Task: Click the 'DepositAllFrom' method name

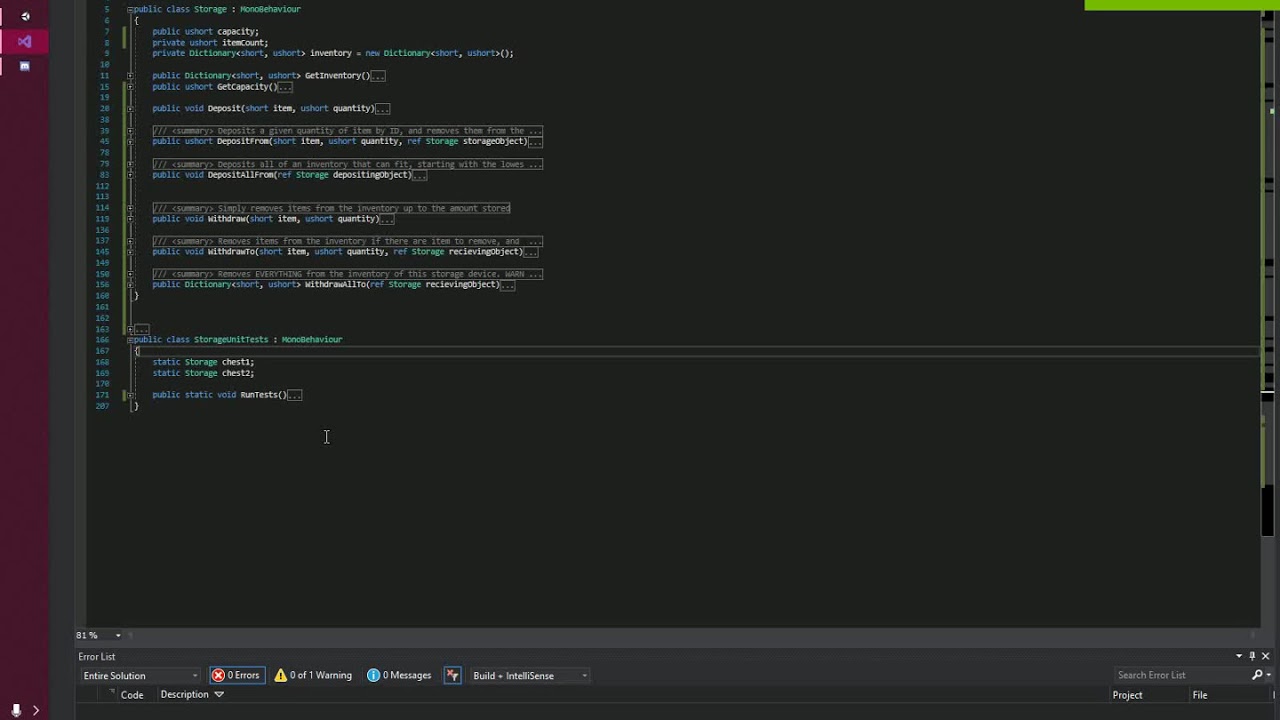Action: [240, 175]
